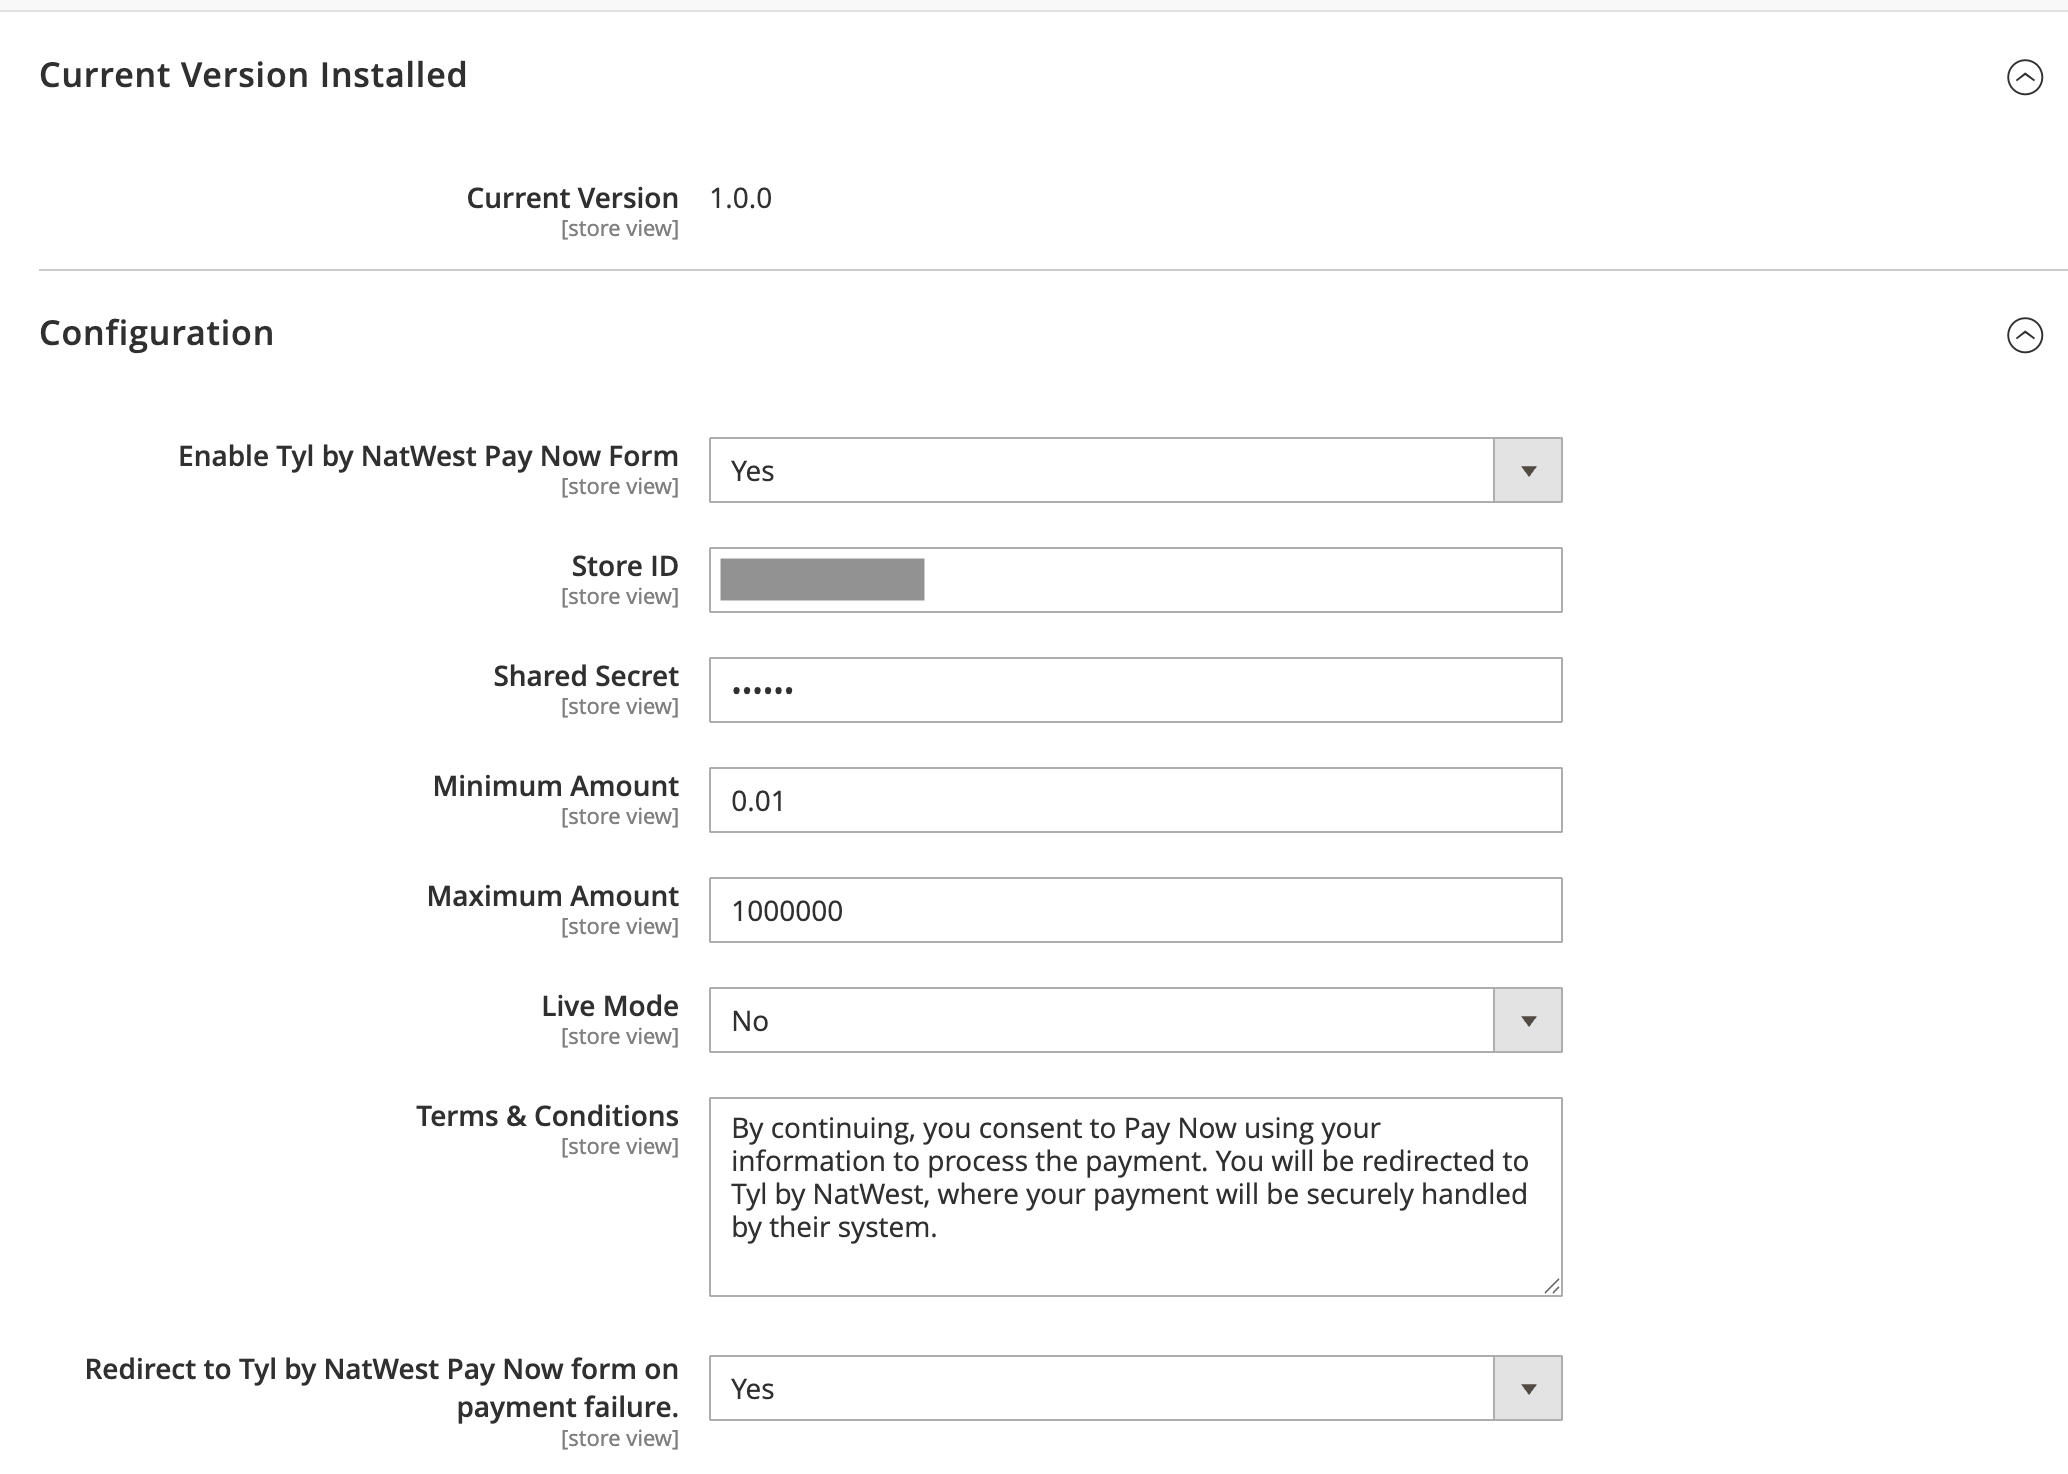Viewport: 2068px width, 1474px height.
Task: Click the [store view] label under Current Version
Action: coord(621,228)
